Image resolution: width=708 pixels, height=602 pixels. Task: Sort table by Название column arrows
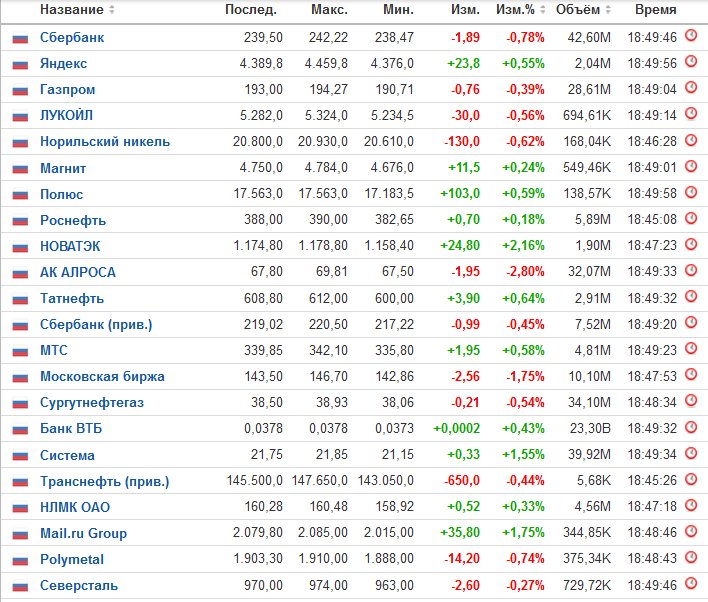pyautogui.click(x=112, y=9)
